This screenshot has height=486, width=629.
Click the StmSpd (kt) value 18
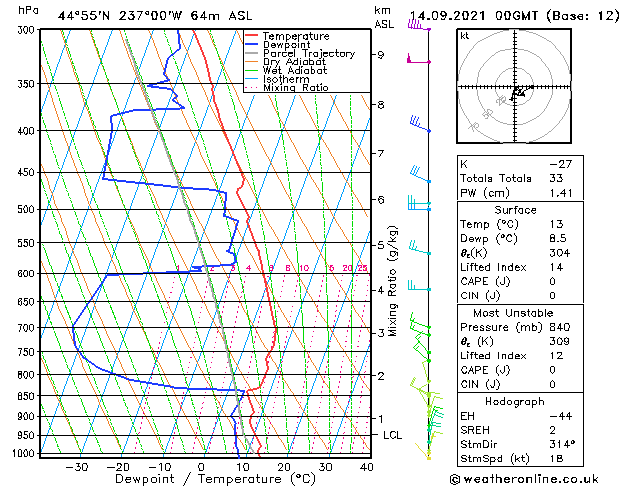click(556, 459)
